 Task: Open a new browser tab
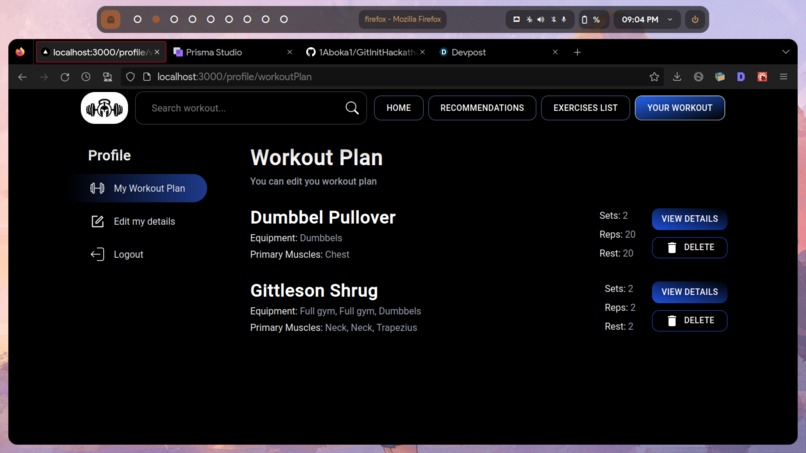(577, 52)
